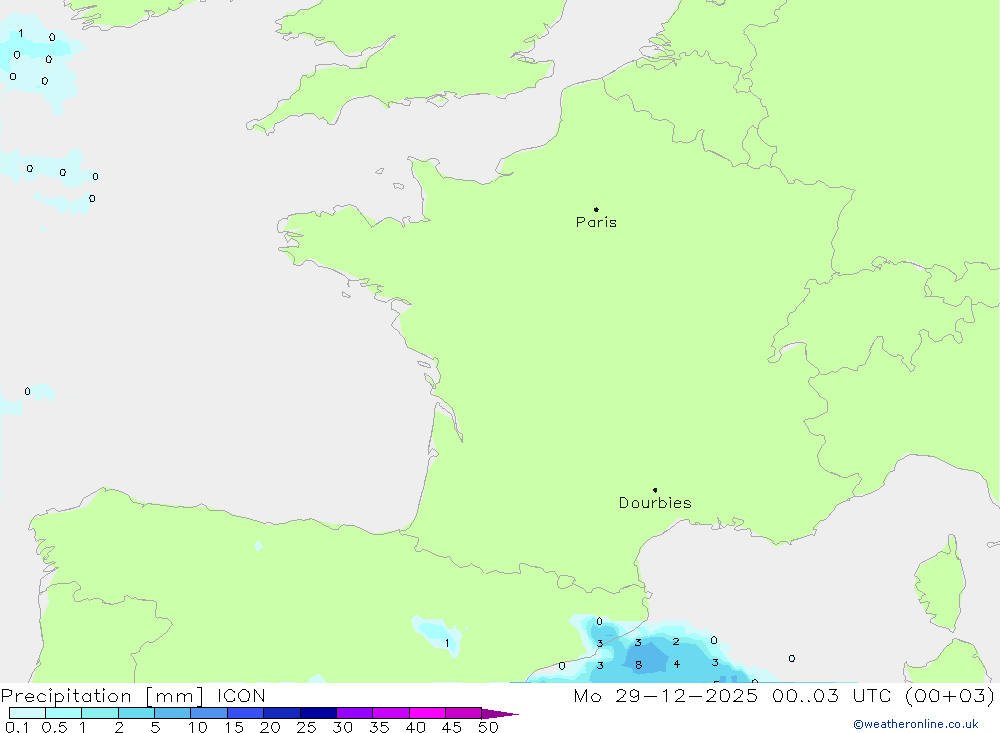Select the 25 to 30 mm legend swatch

[318, 713]
